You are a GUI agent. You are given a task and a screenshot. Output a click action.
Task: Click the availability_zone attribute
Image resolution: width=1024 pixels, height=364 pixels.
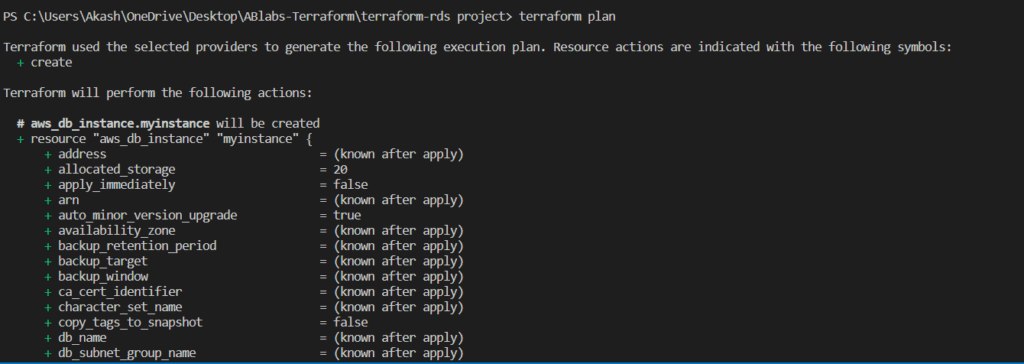pyautogui.click(x=117, y=231)
